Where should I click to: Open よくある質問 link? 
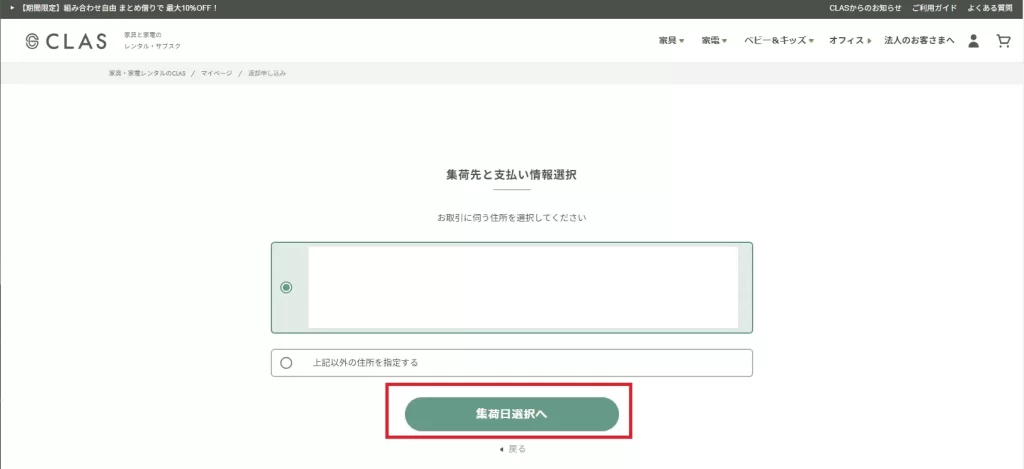click(990, 8)
